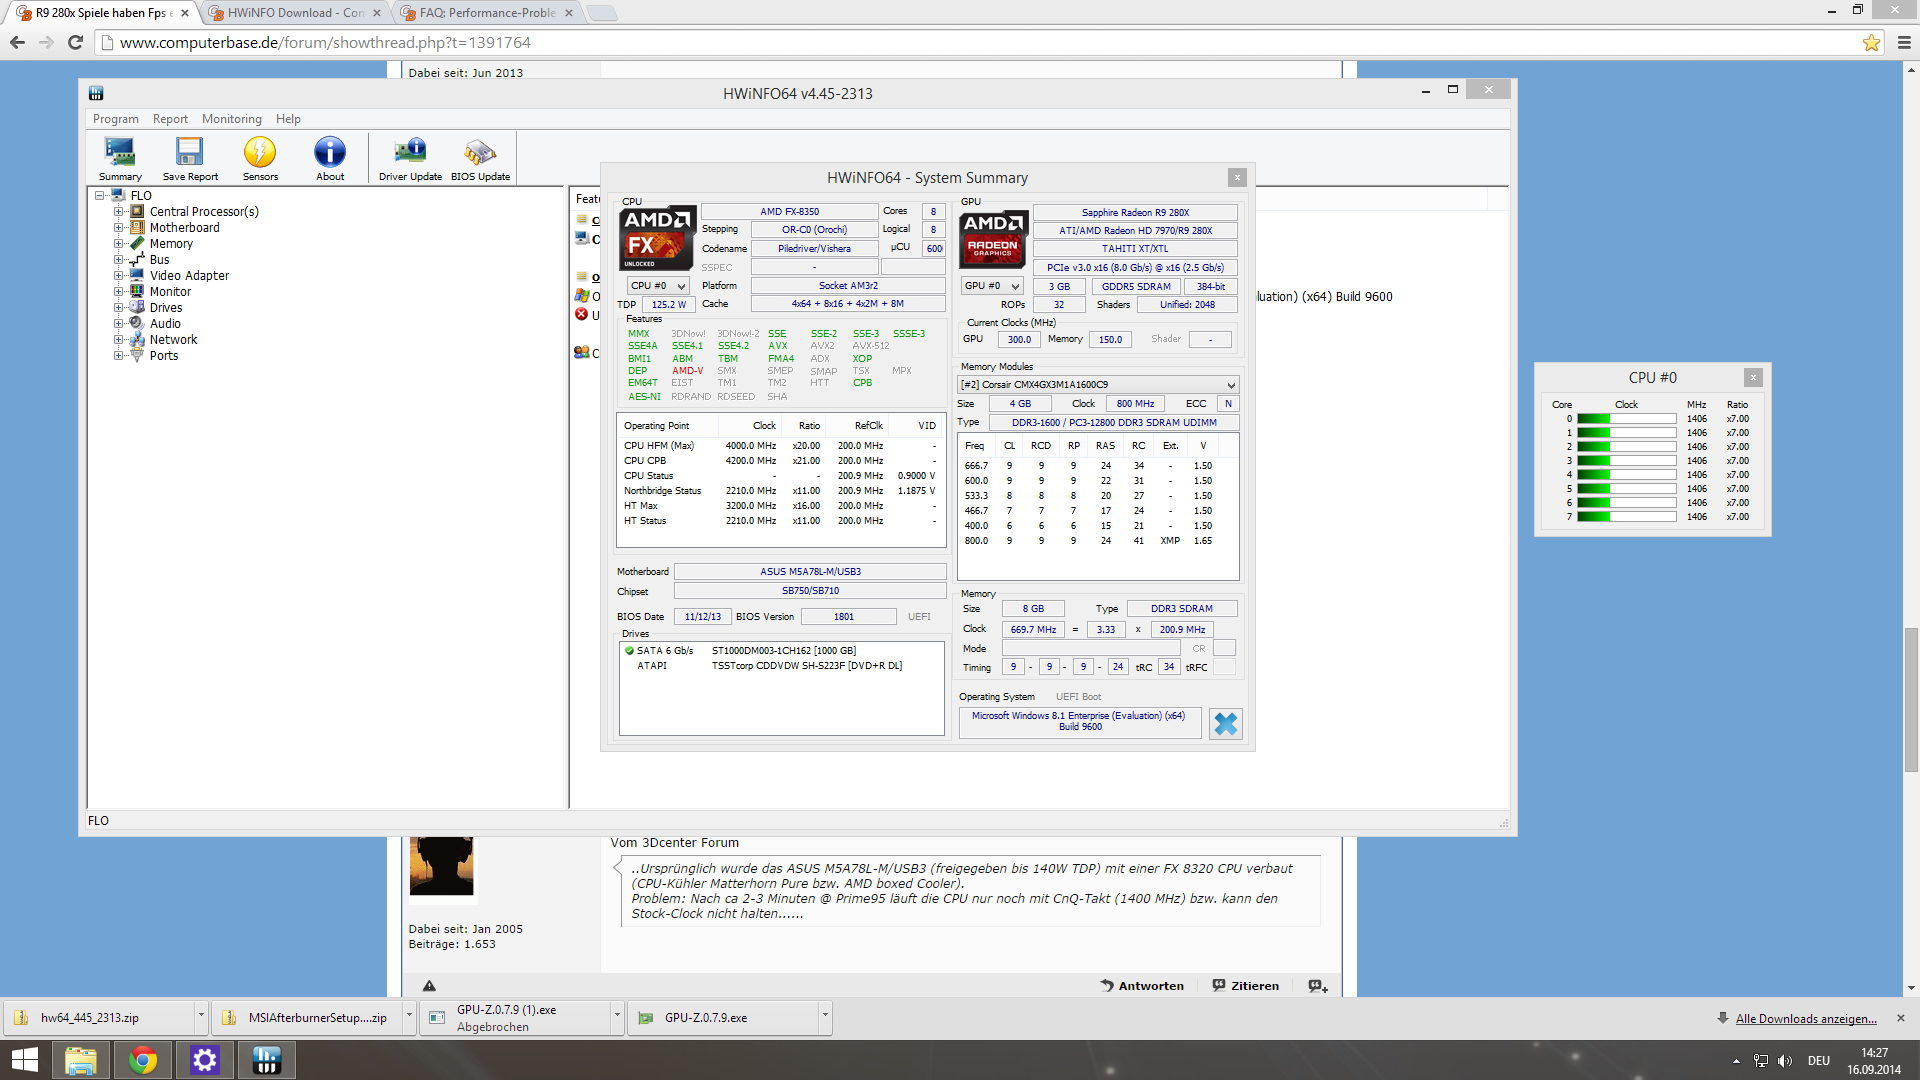
Task: Click the BIOS Update chip icon
Action: [x=480, y=152]
